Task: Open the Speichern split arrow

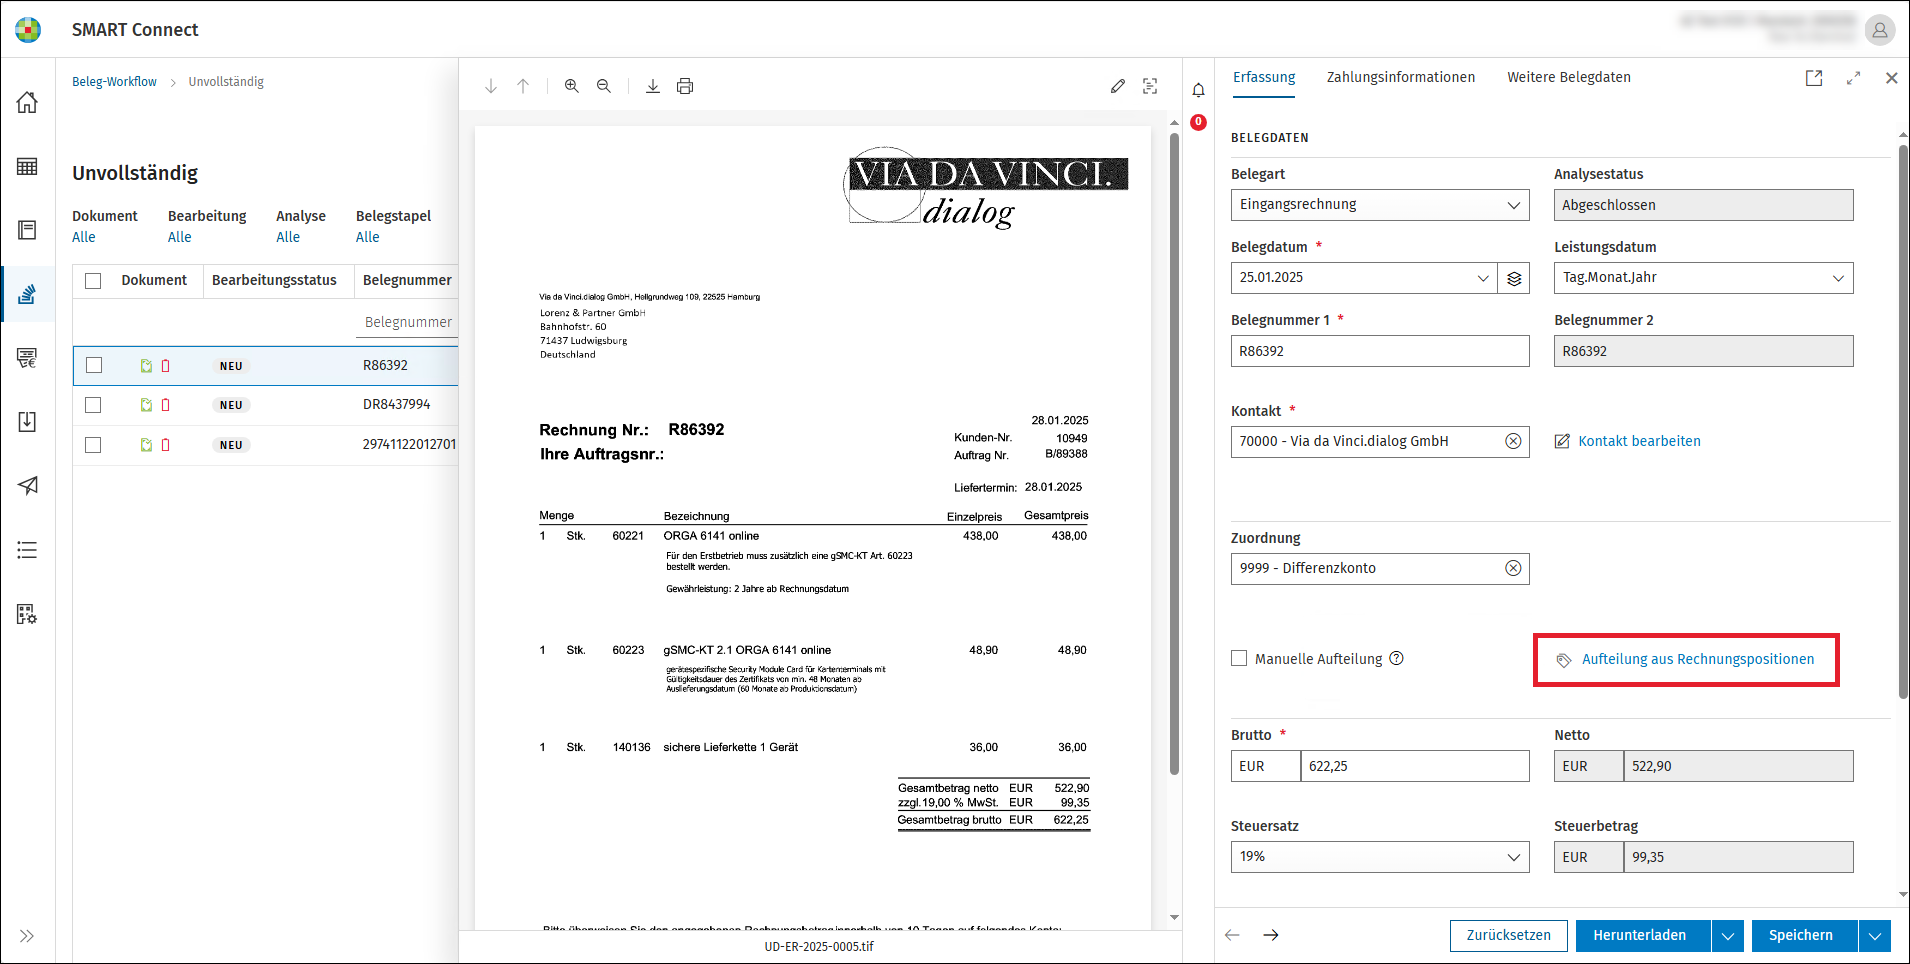Action: 1875,936
